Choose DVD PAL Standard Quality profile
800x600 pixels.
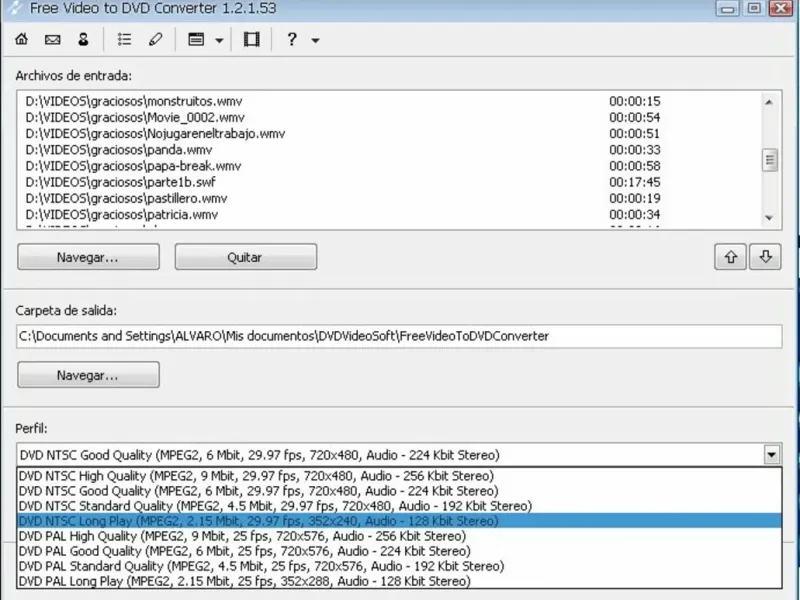coord(399,566)
